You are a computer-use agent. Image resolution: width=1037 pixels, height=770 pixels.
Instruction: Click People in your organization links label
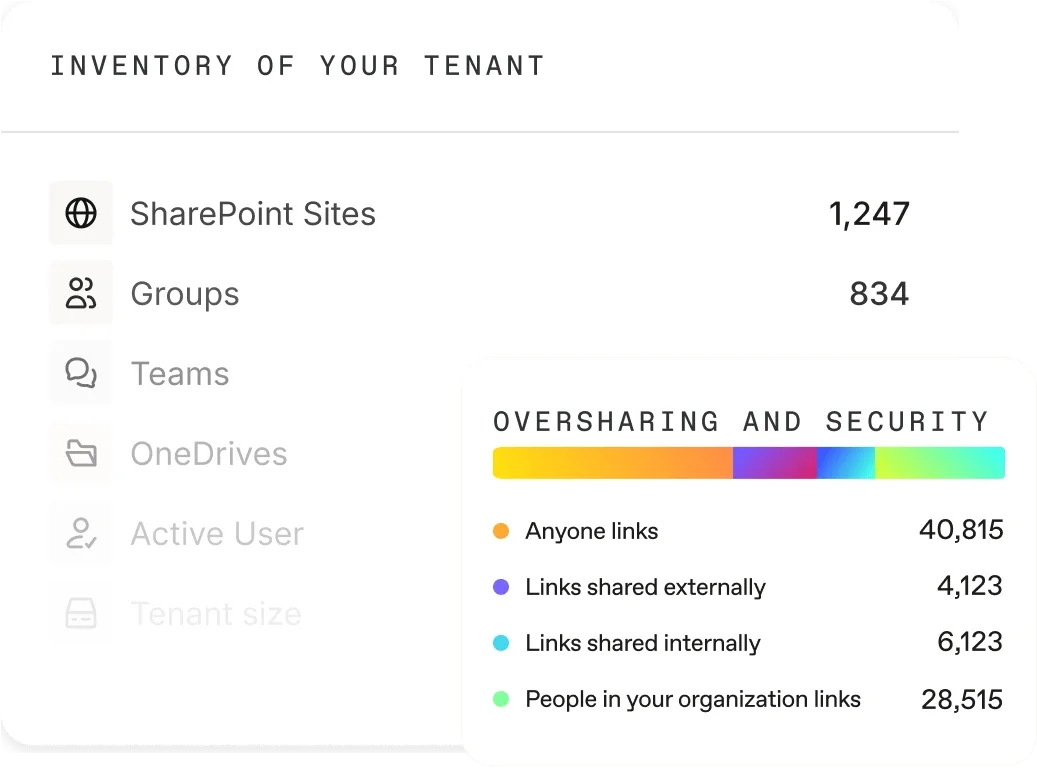click(x=693, y=699)
